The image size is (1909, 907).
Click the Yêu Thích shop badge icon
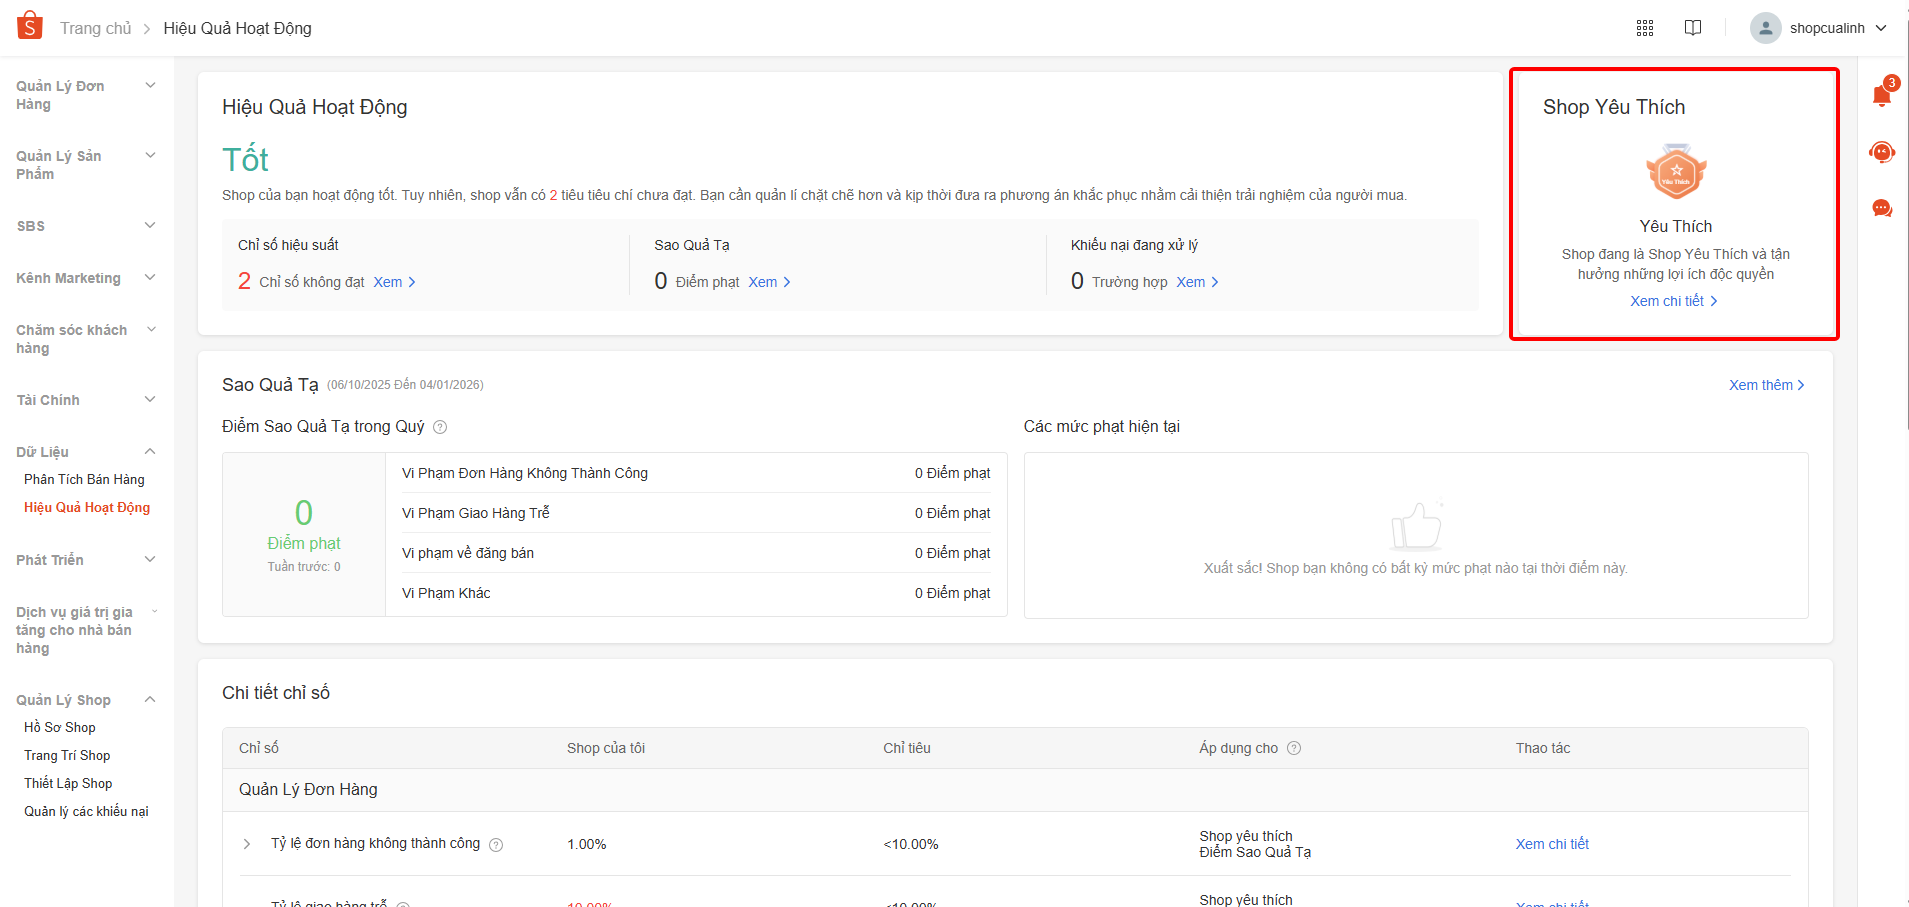click(x=1676, y=172)
